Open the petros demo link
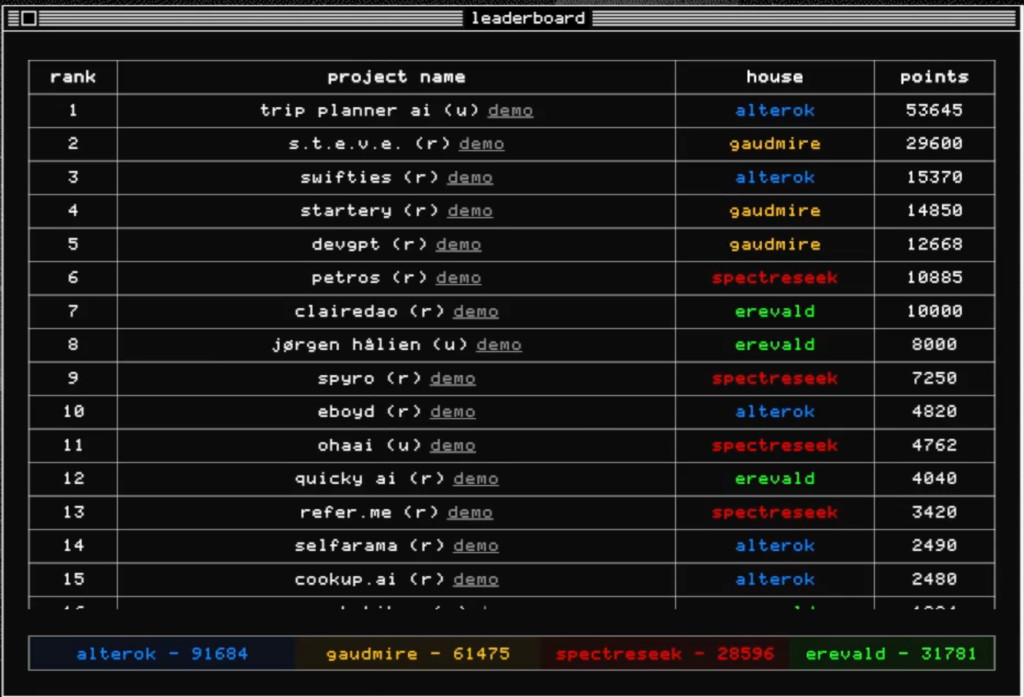Image resolution: width=1024 pixels, height=697 pixels. pyautogui.click(x=458, y=278)
